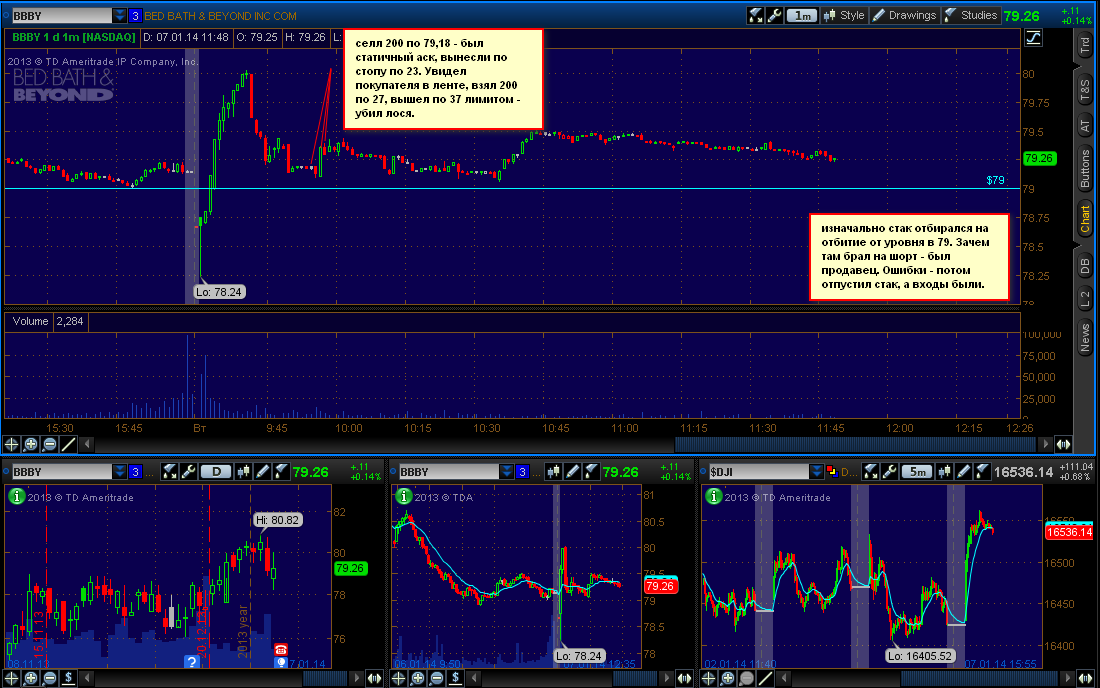The height and width of the screenshot is (688, 1100).
Task: Zoom out on main chart with magnifier minus
Action: [50, 444]
